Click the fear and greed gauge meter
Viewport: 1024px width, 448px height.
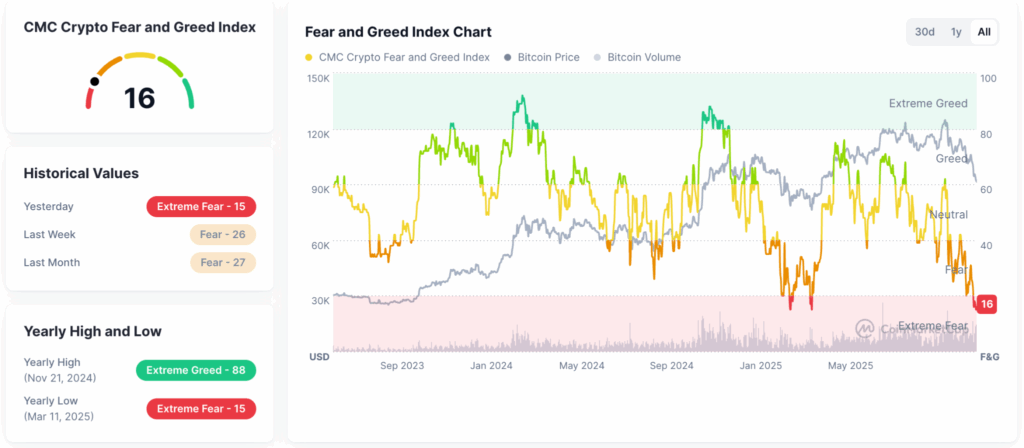(140, 82)
